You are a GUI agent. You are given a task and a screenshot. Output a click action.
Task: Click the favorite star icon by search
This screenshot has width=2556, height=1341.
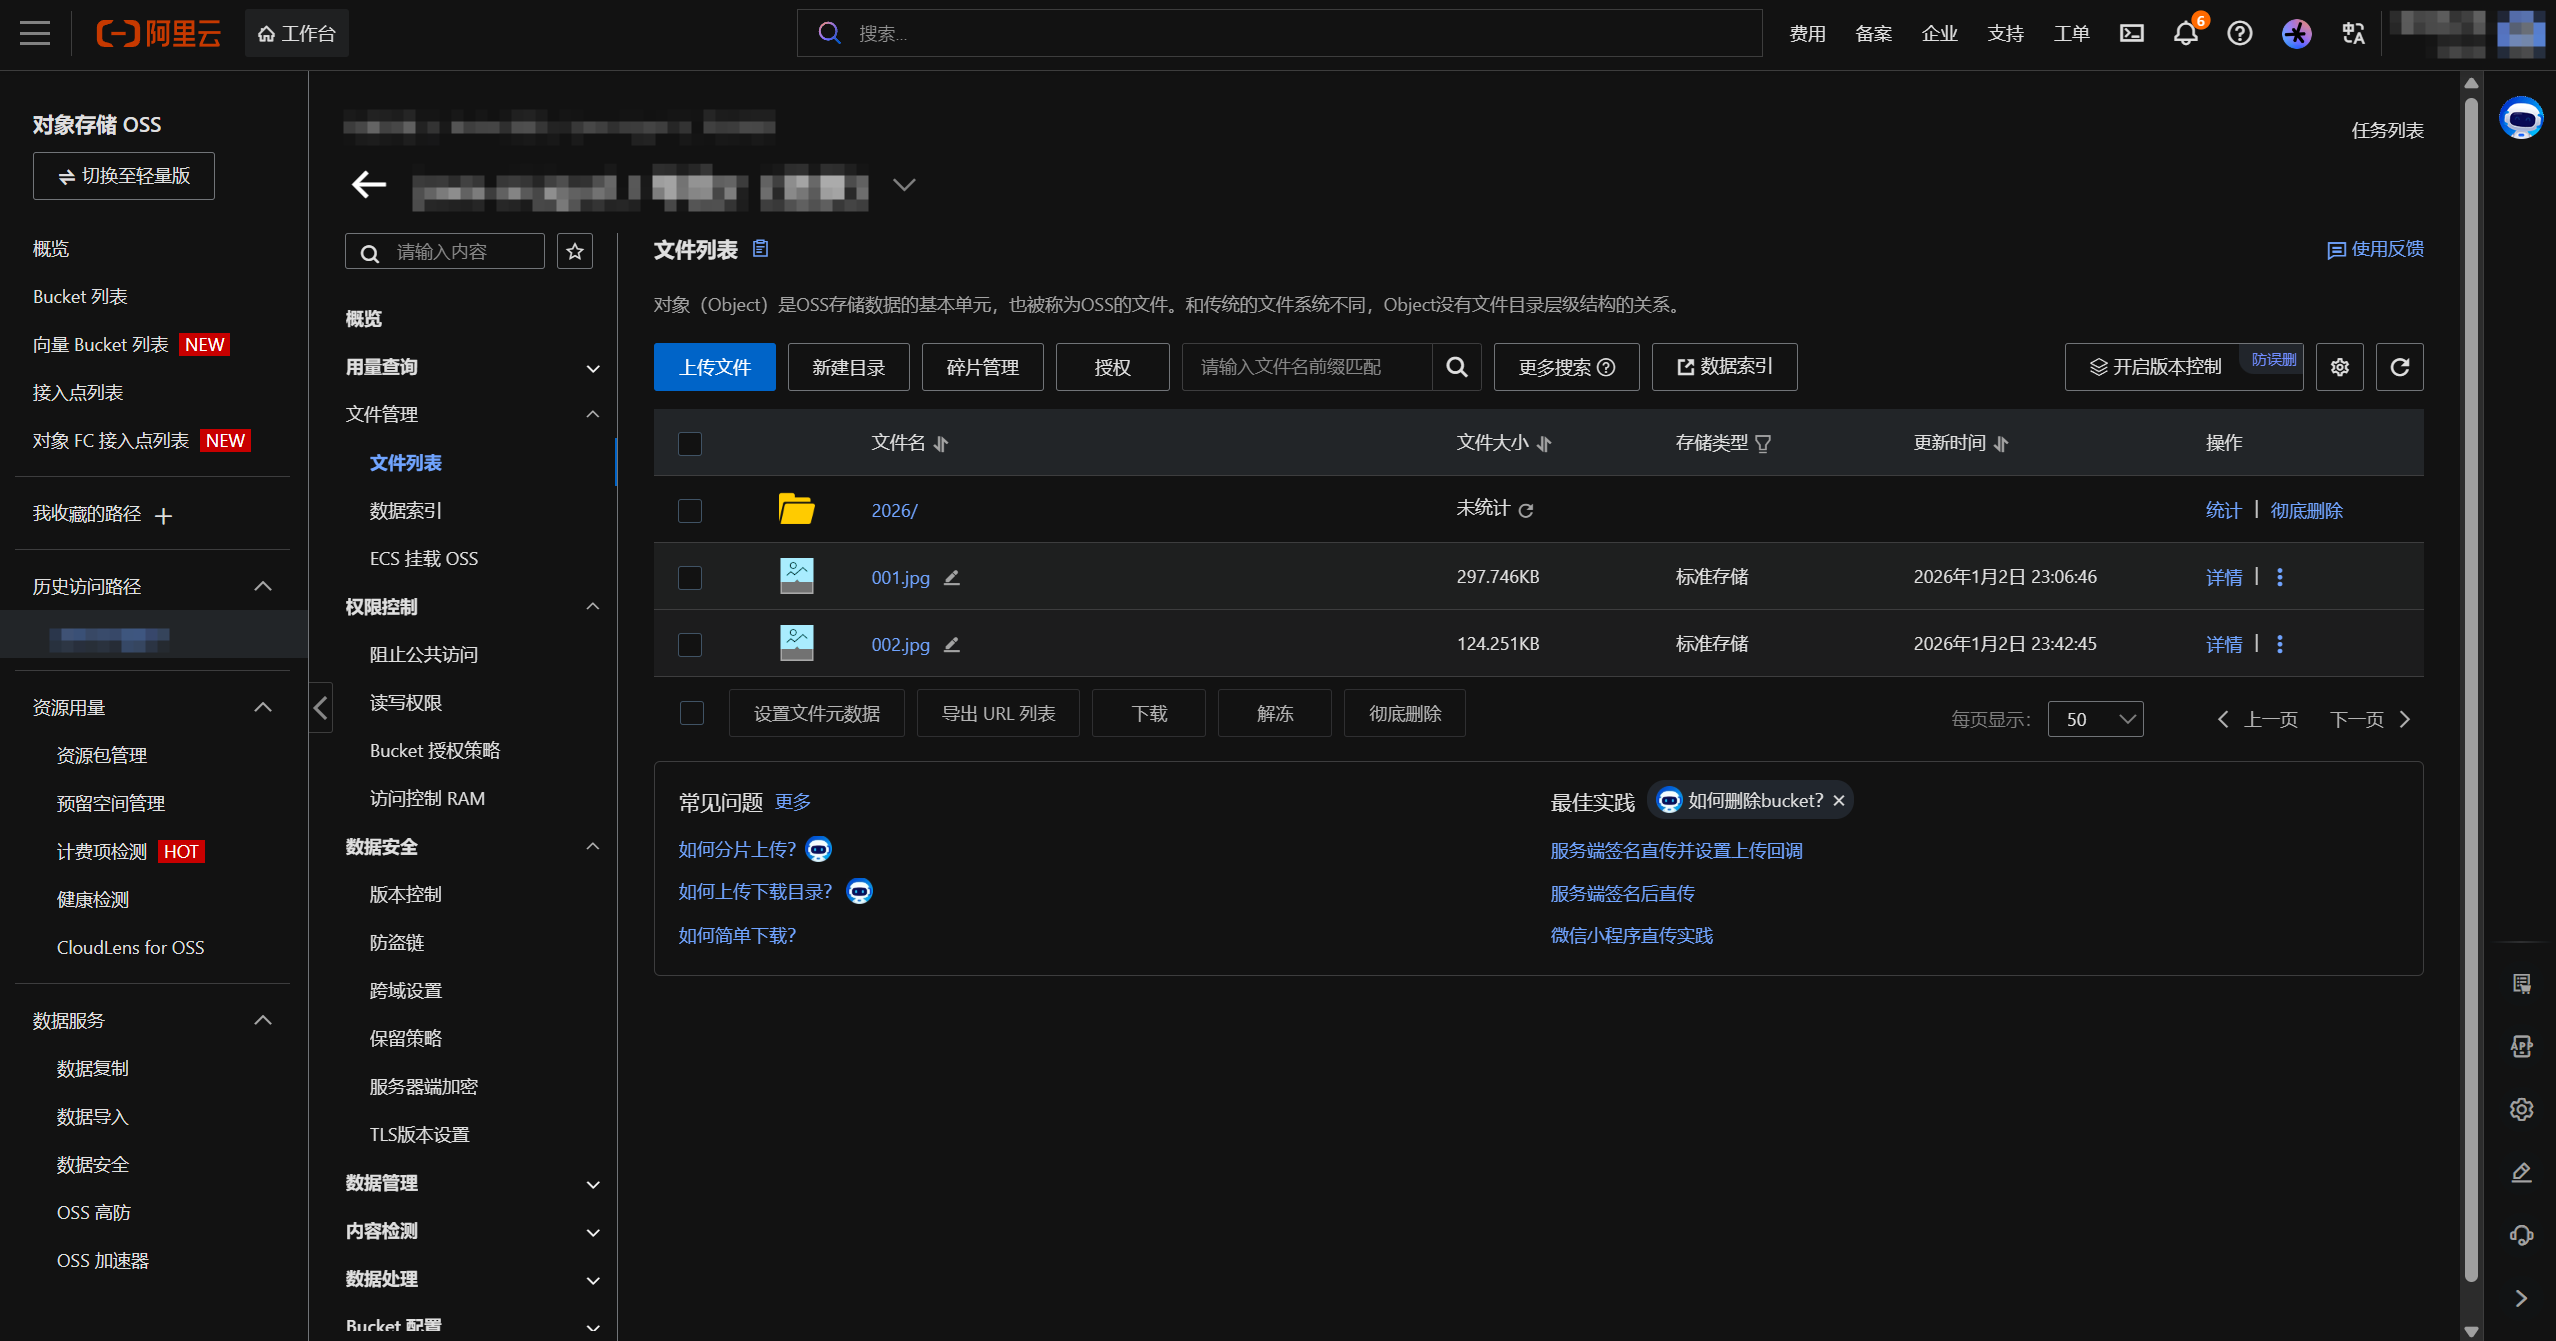point(575,251)
